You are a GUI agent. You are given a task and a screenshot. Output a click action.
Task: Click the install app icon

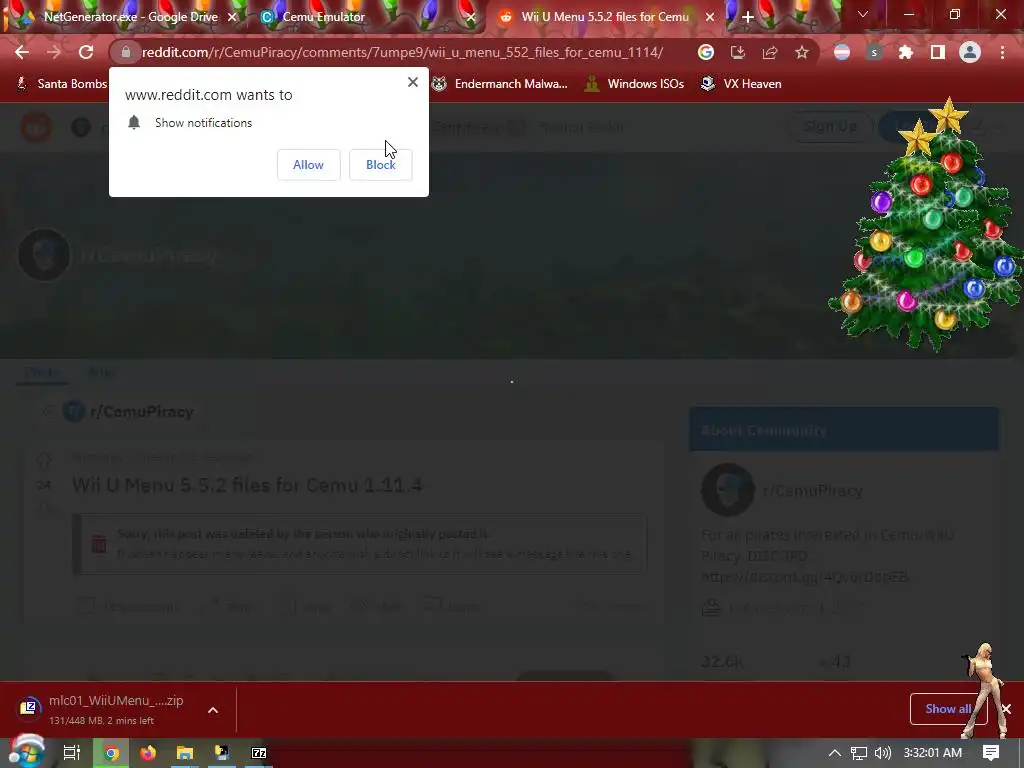(x=737, y=52)
